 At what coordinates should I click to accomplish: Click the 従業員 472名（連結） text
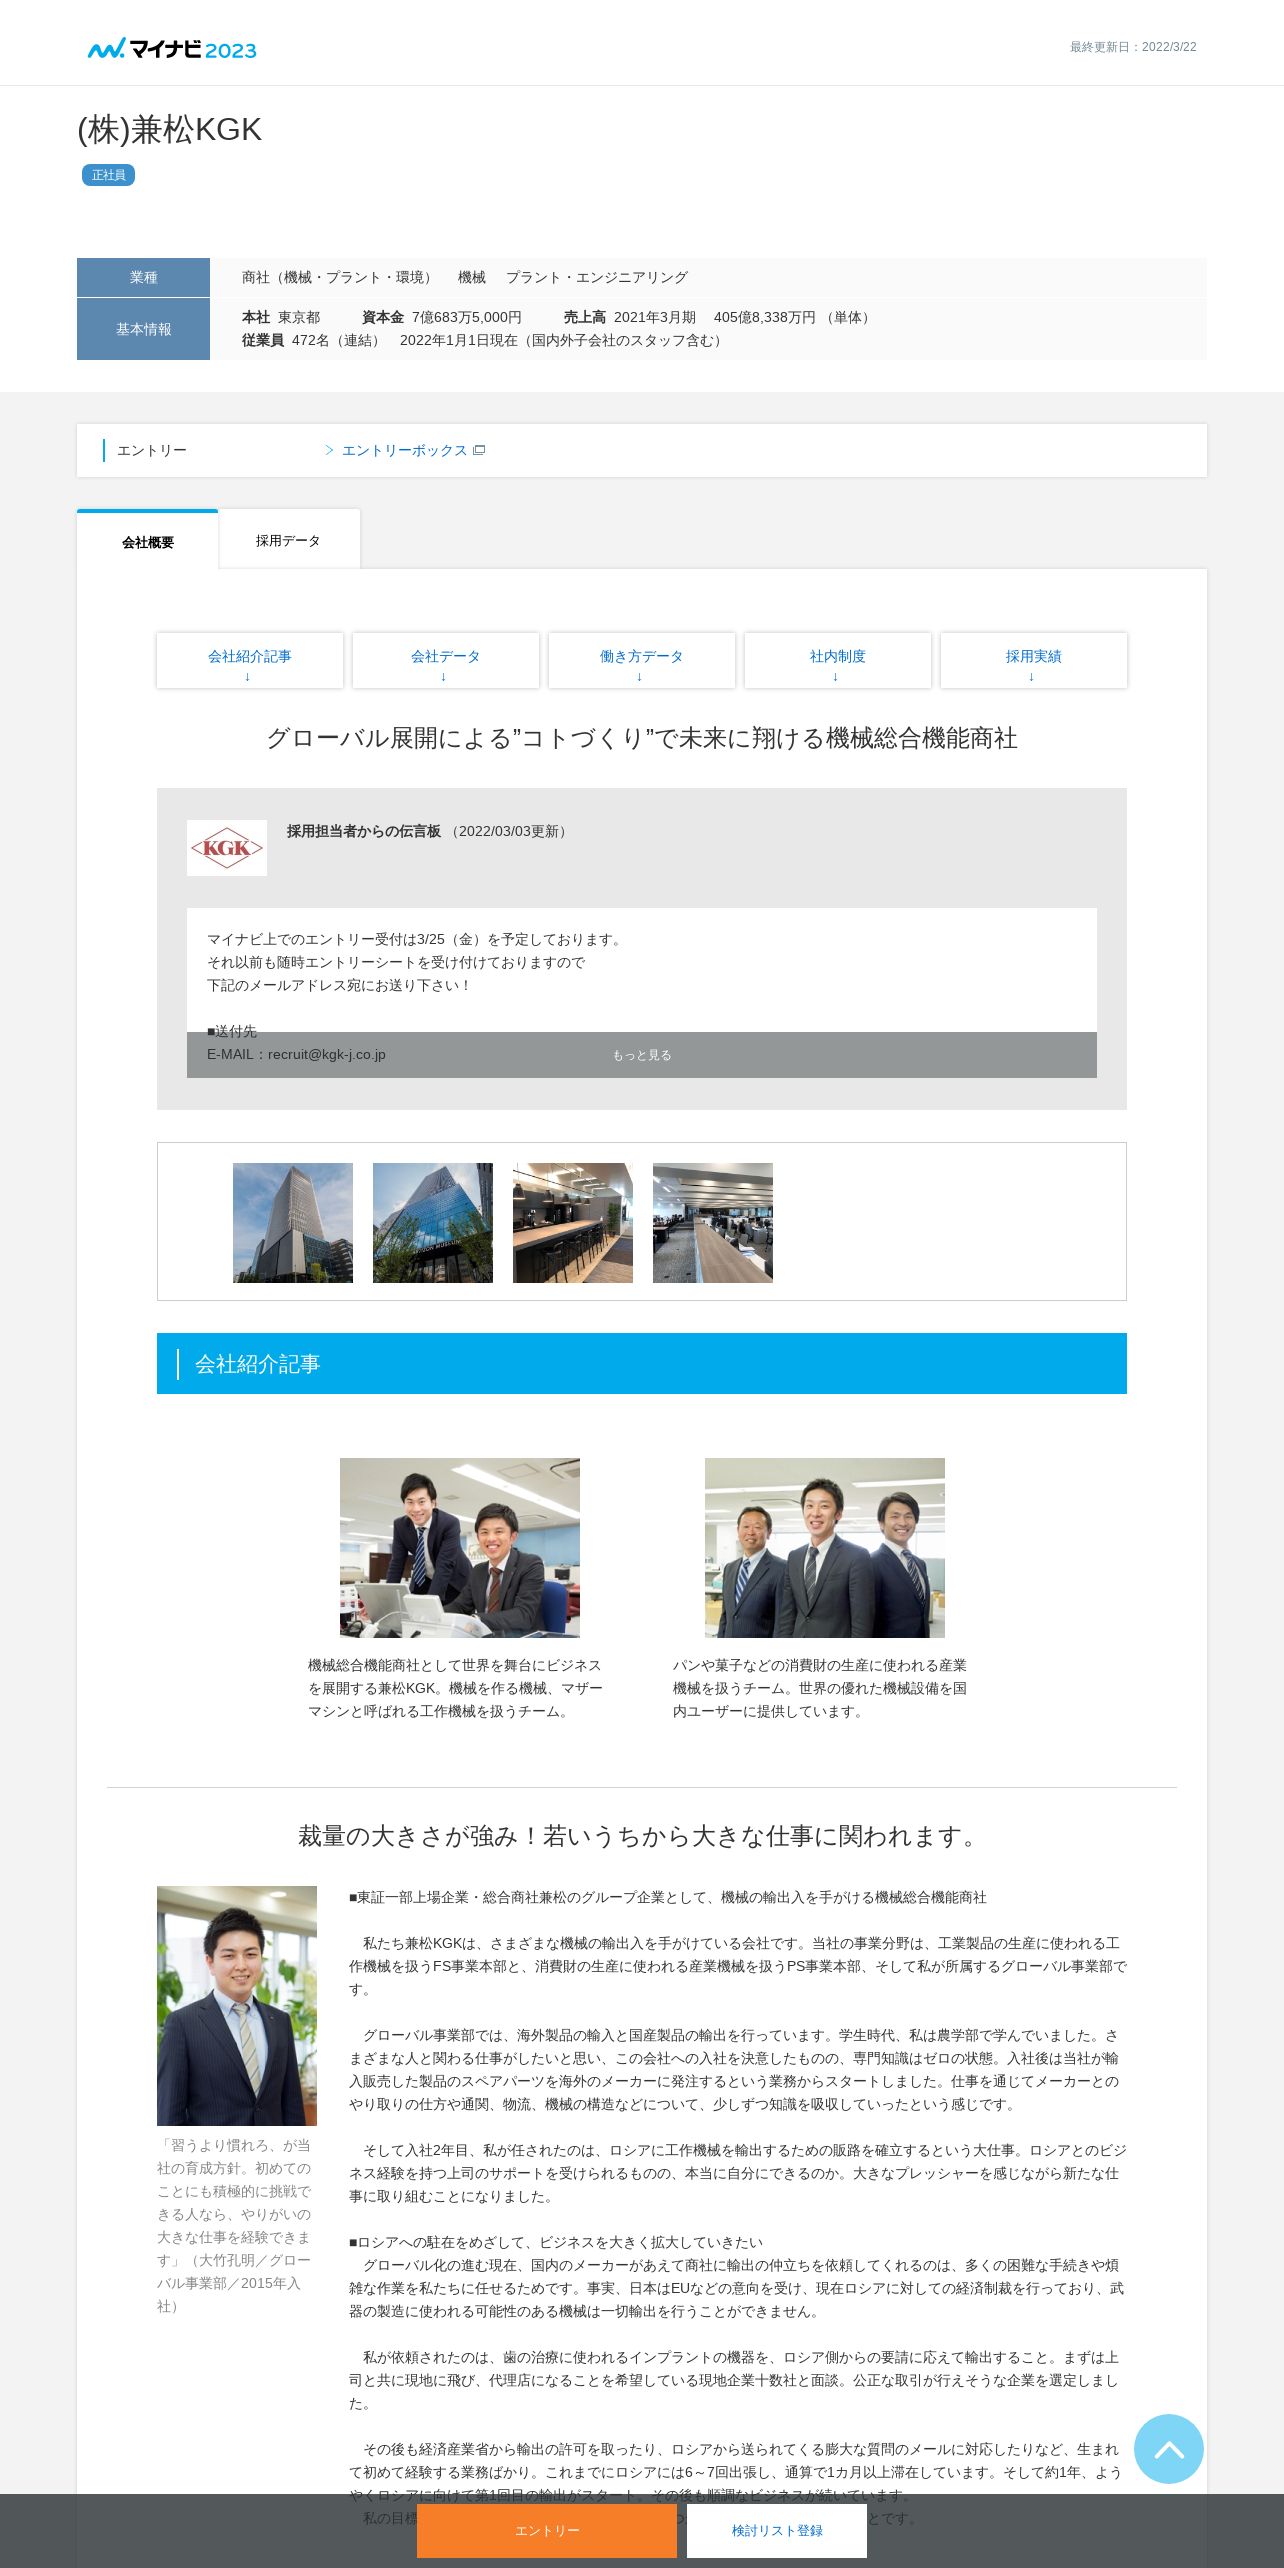coord(313,340)
